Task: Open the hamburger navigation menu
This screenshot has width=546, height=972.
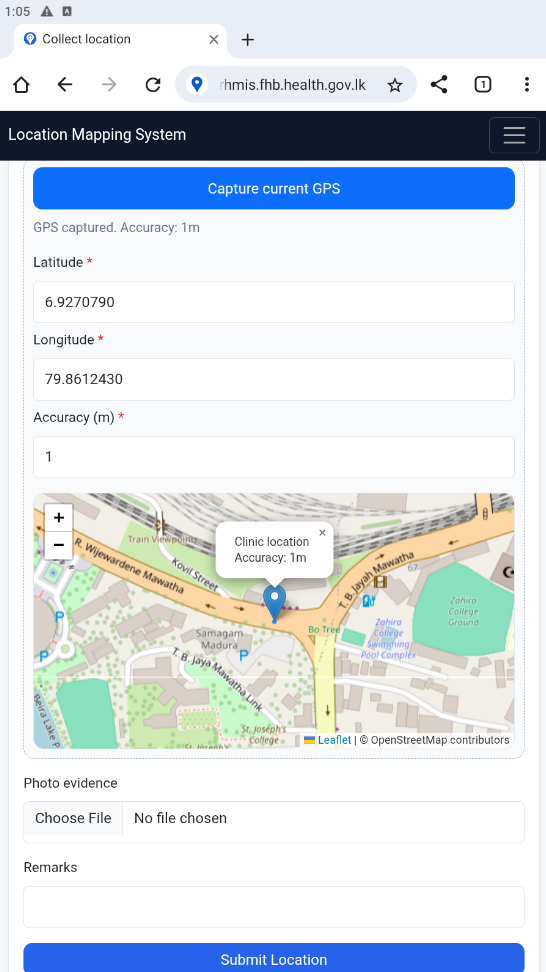Action: click(514, 135)
